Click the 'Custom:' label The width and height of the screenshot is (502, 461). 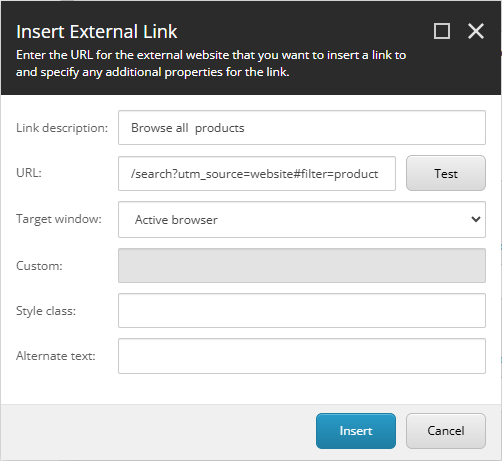click(x=39, y=266)
